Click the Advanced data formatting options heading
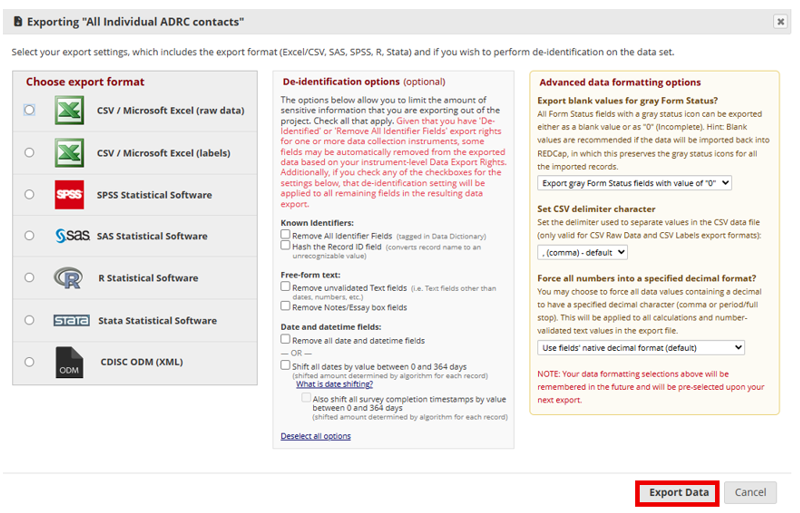Image resolution: width=800 pixels, height=513 pixels. pyautogui.click(x=620, y=82)
